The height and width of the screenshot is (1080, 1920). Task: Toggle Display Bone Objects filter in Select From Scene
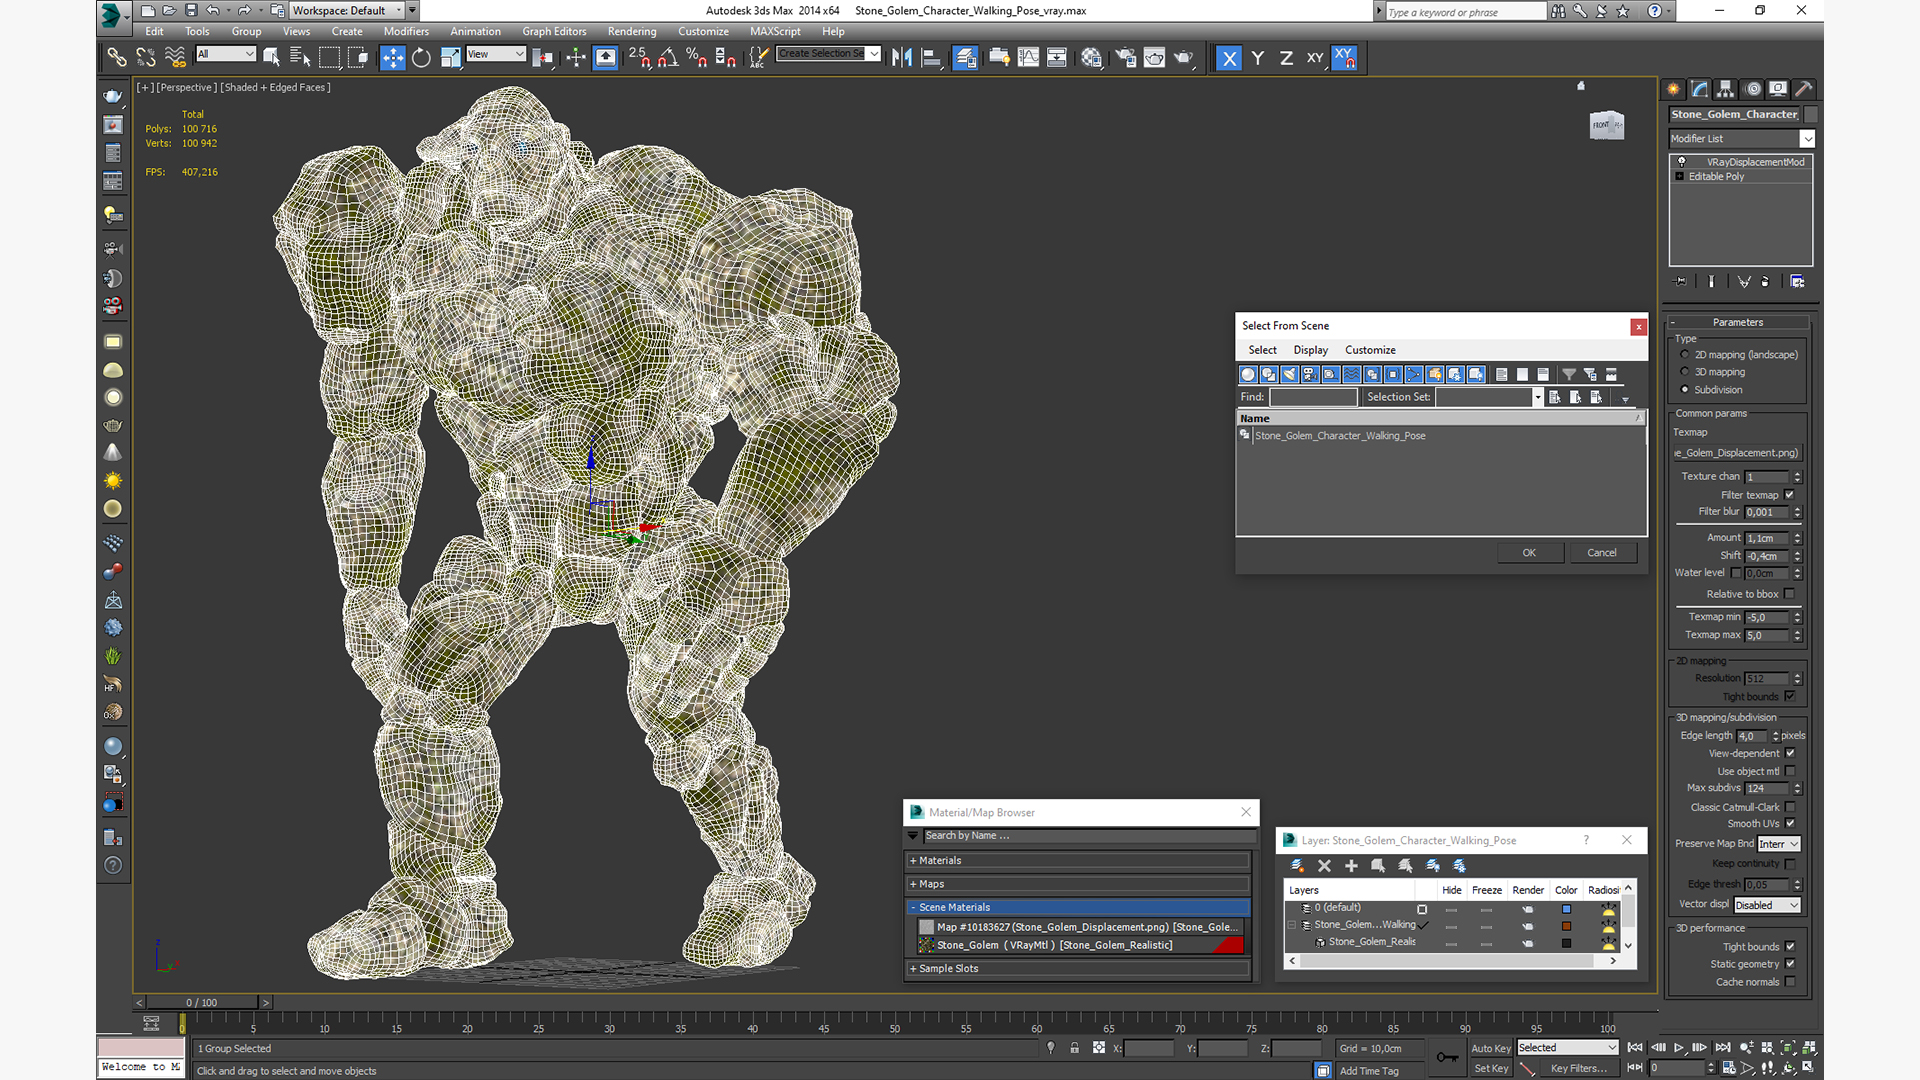coord(1414,374)
